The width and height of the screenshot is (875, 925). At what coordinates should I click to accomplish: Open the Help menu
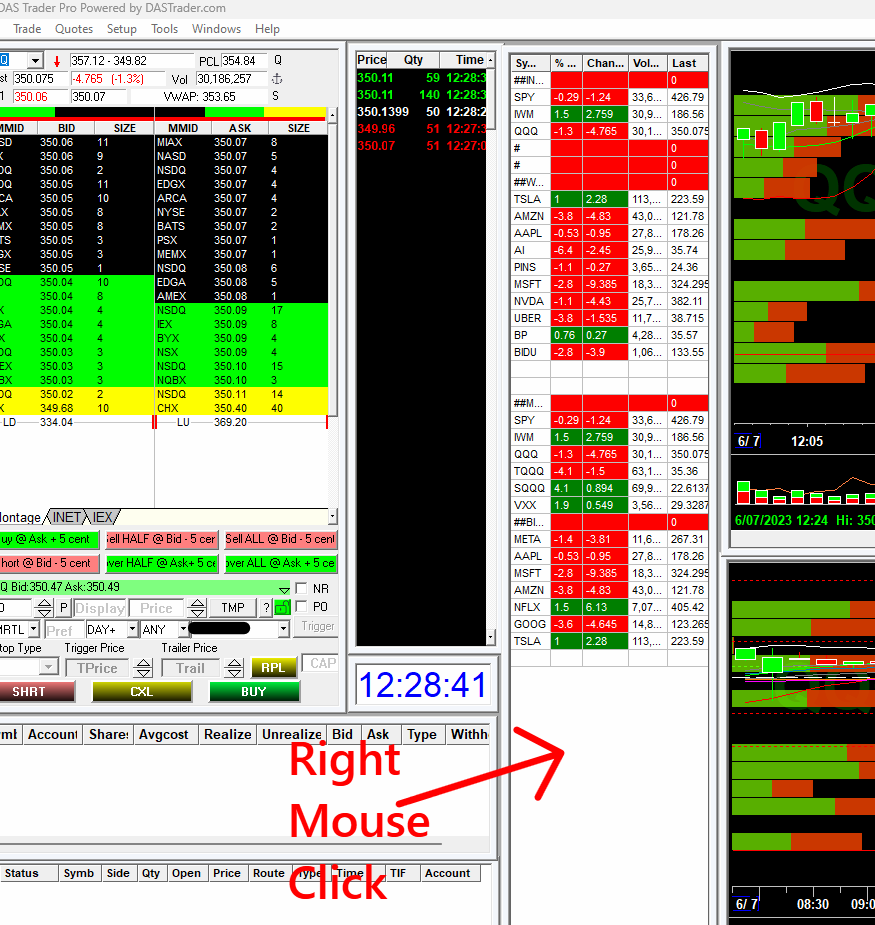[x=267, y=29]
